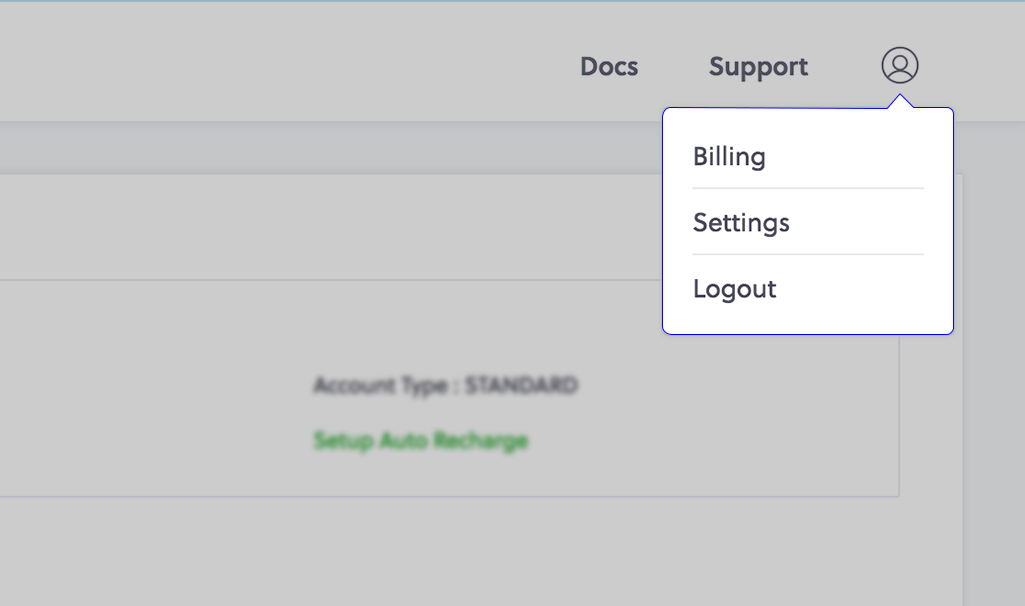Click the Account Type : STANDARD text
Image resolution: width=1025 pixels, height=606 pixels.
pyautogui.click(x=445, y=385)
